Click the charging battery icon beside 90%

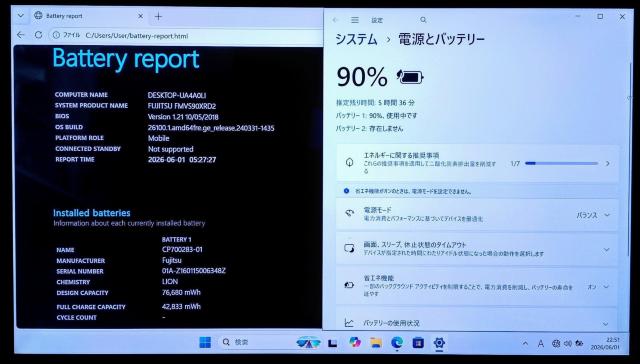410,77
